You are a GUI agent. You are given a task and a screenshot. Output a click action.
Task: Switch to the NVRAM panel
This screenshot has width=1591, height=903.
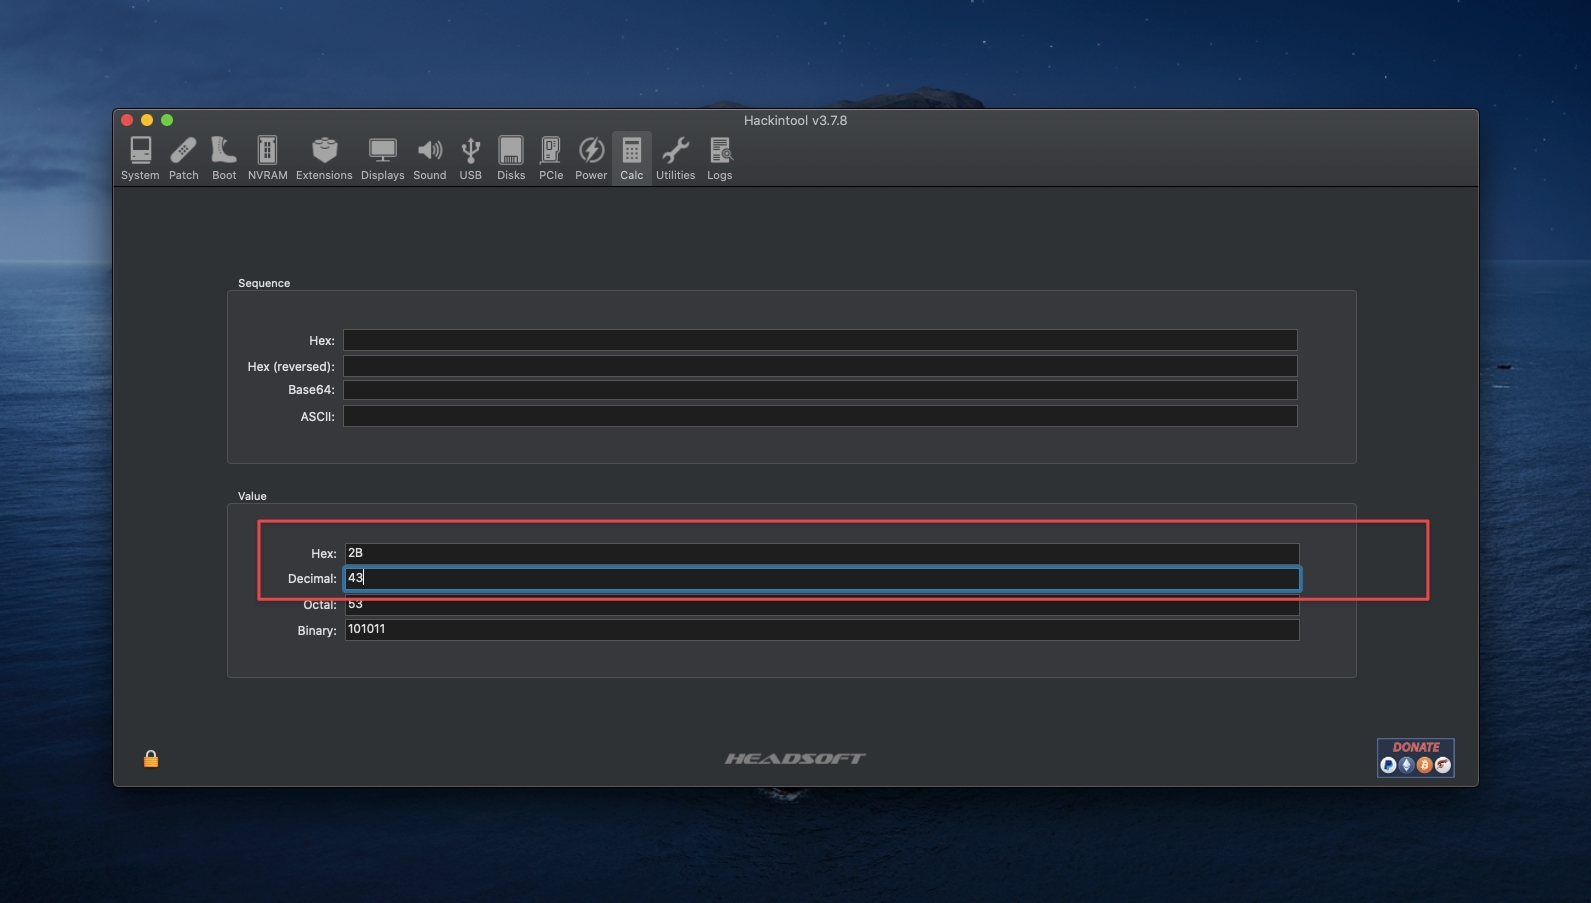tap(267, 158)
